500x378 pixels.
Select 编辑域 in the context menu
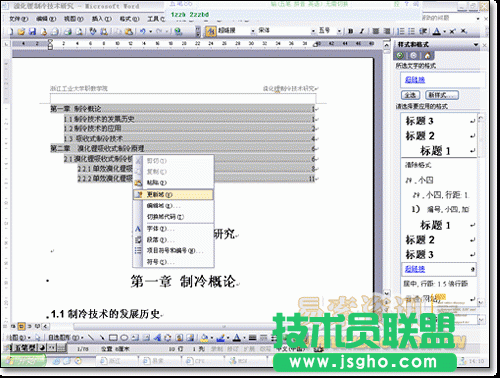click(x=173, y=206)
